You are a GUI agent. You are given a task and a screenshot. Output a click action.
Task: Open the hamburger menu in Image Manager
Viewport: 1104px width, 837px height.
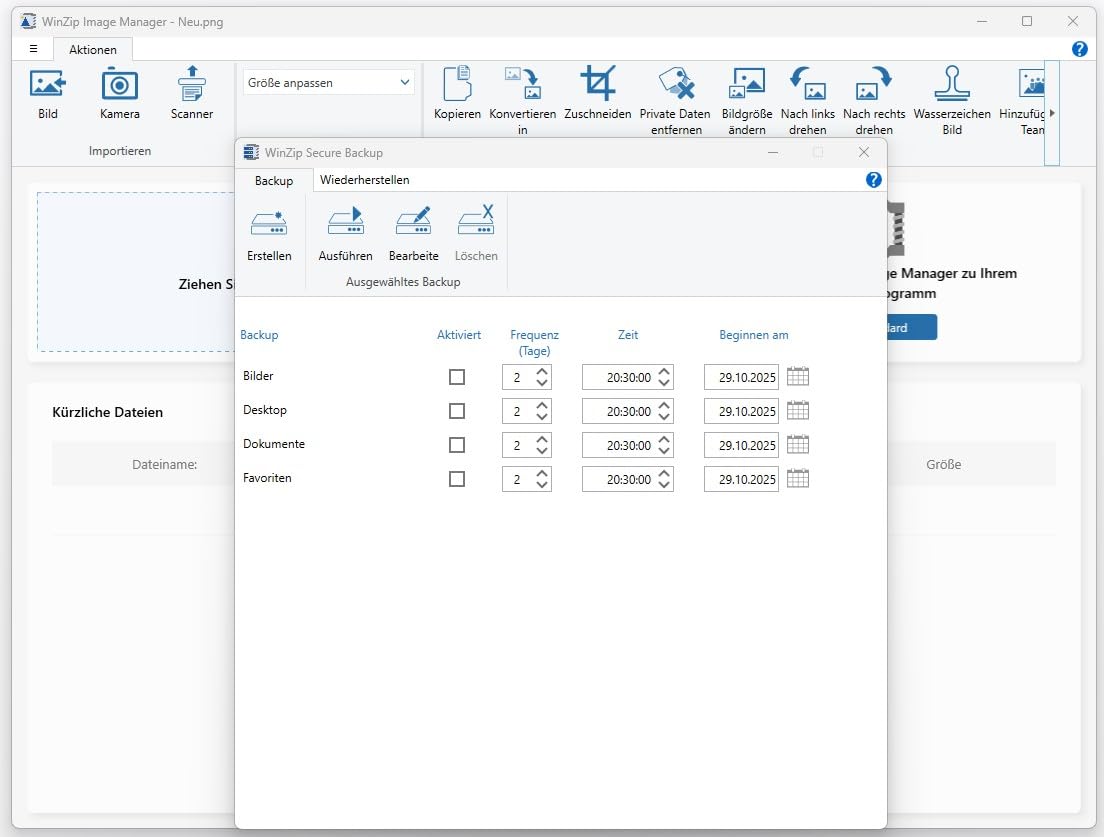(x=33, y=49)
